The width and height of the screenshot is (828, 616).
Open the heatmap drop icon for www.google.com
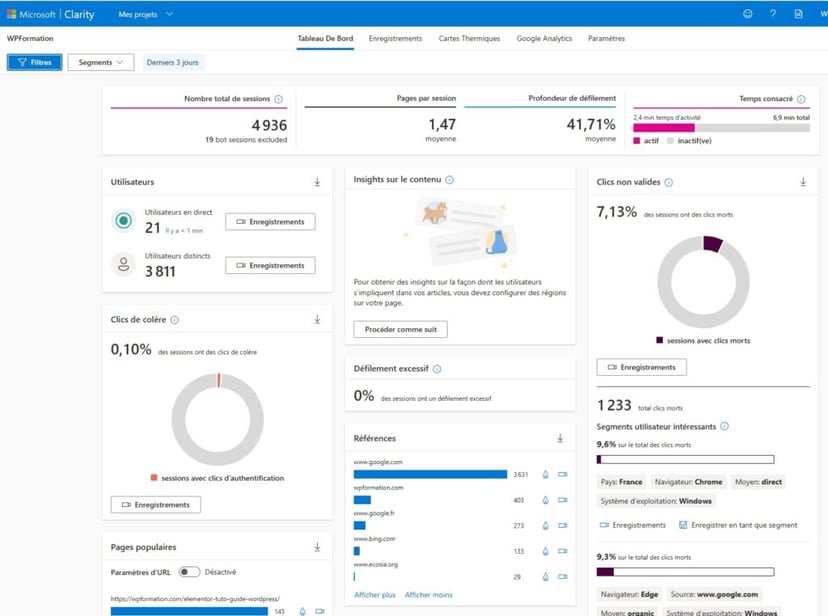click(546, 474)
